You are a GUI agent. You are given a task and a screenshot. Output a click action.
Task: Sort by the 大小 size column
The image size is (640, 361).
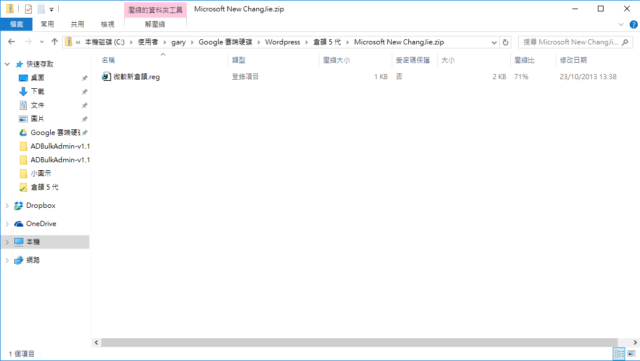(448, 60)
